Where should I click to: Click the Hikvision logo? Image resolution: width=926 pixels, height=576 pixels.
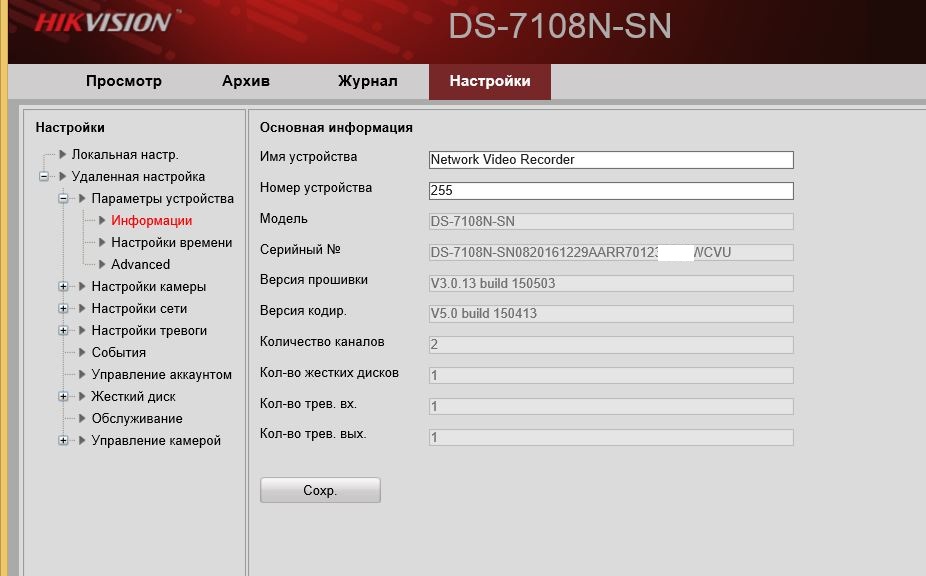[x=103, y=22]
